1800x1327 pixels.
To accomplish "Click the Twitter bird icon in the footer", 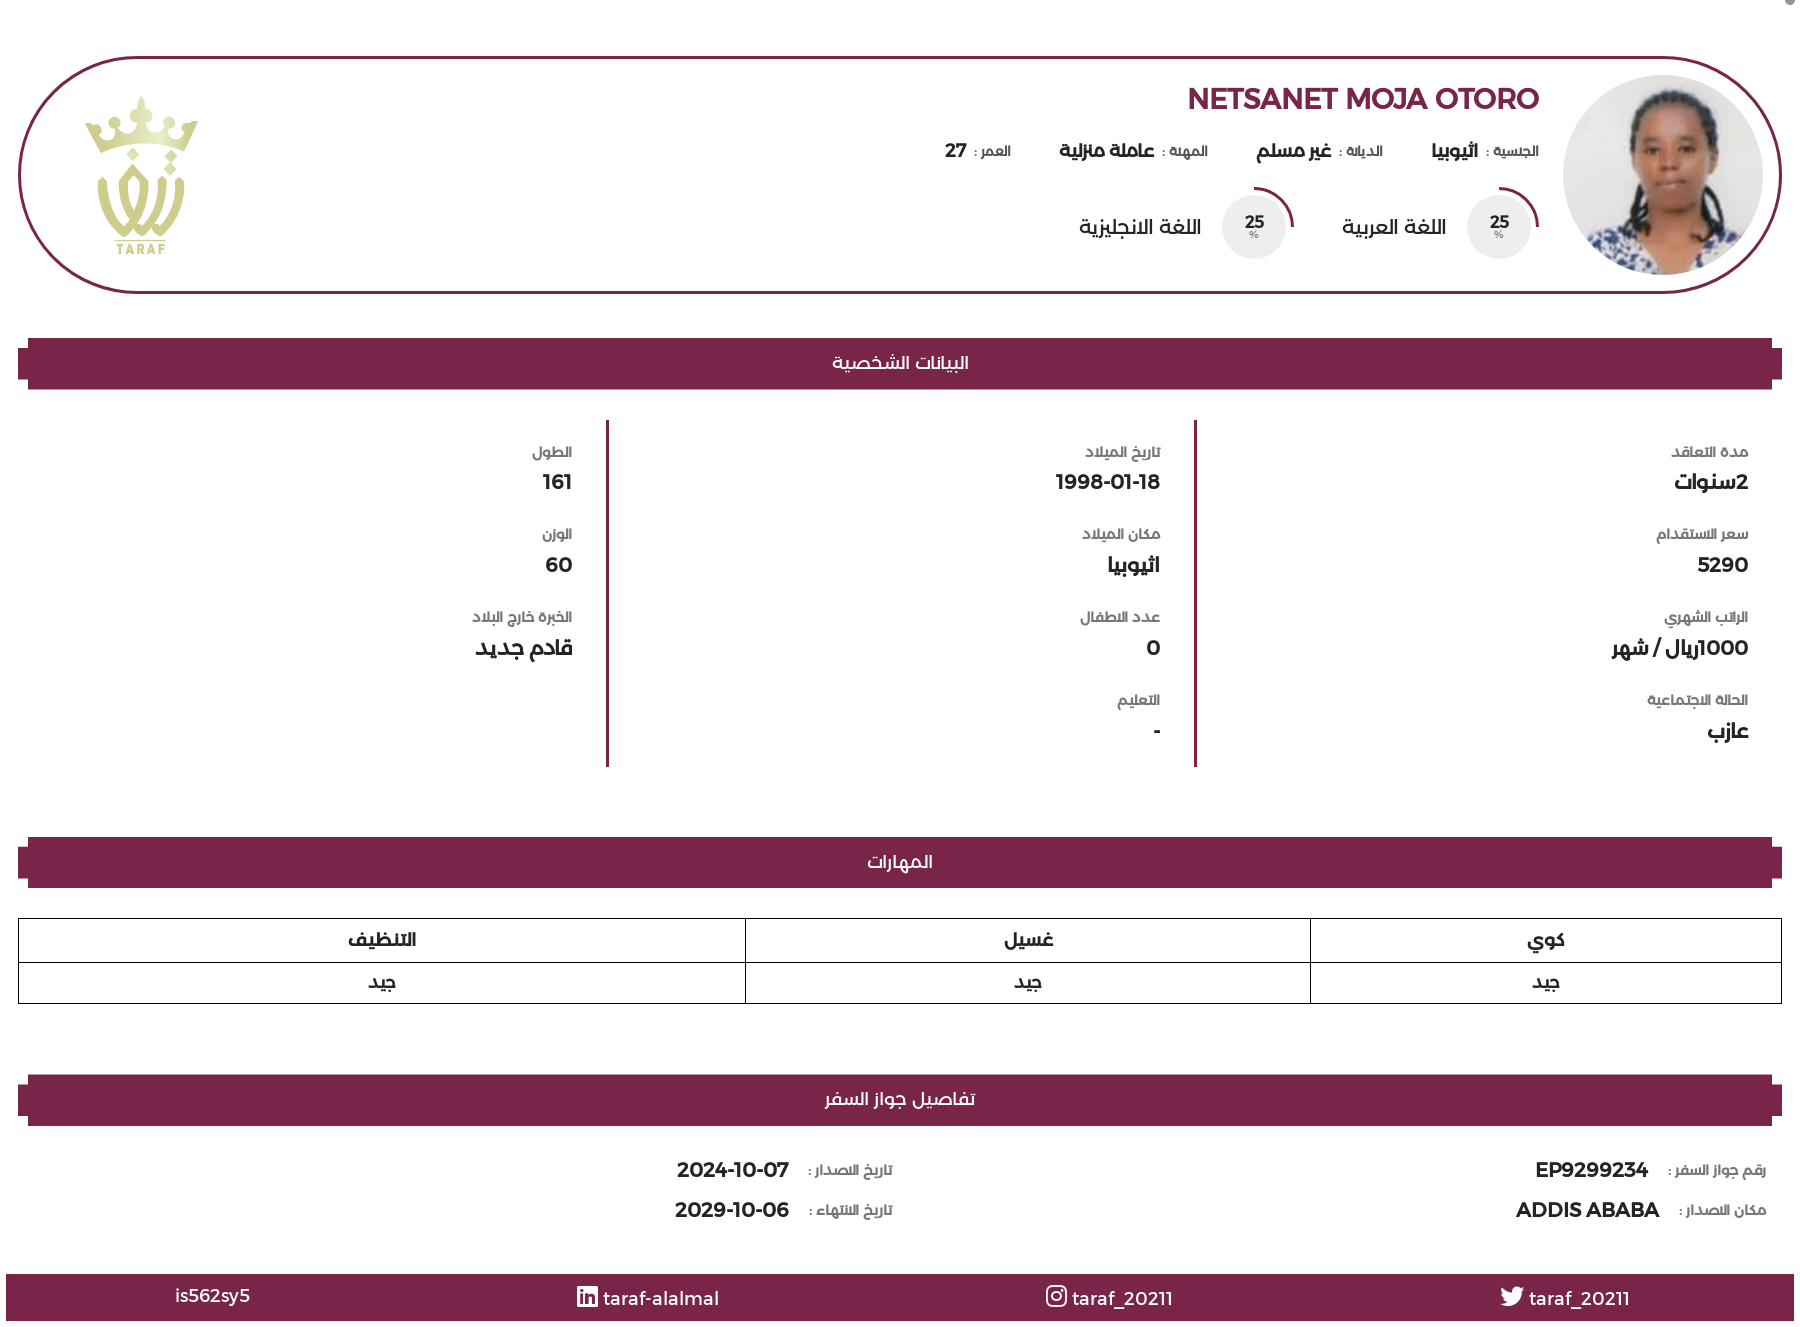I will (1511, 1297).
